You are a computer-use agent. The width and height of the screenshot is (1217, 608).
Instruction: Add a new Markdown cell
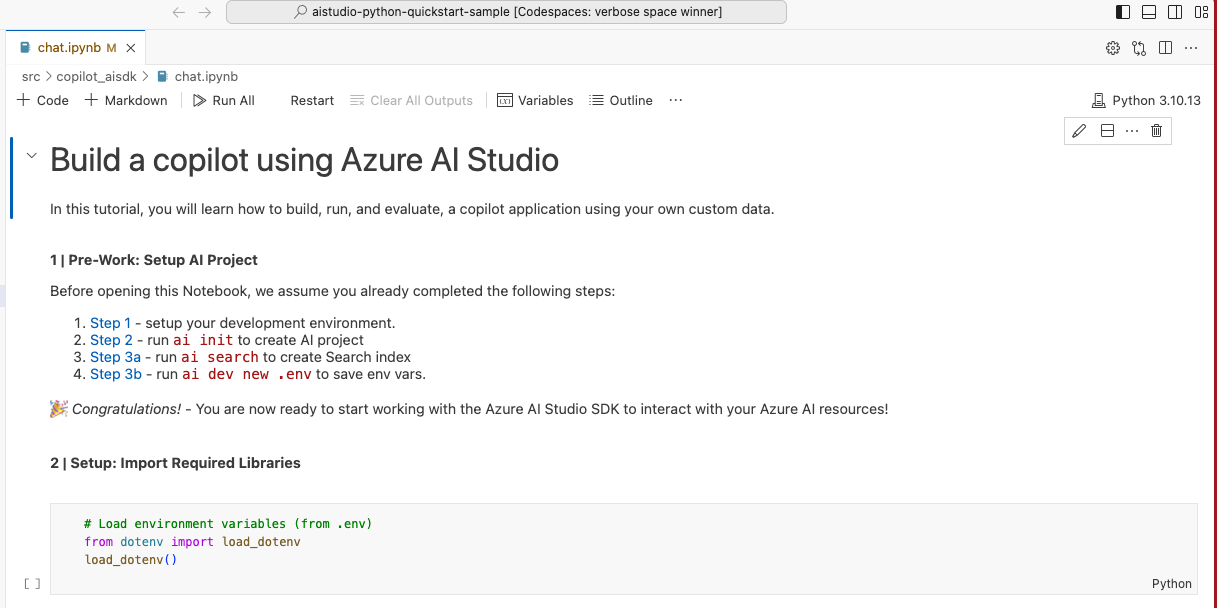point(126,100)
